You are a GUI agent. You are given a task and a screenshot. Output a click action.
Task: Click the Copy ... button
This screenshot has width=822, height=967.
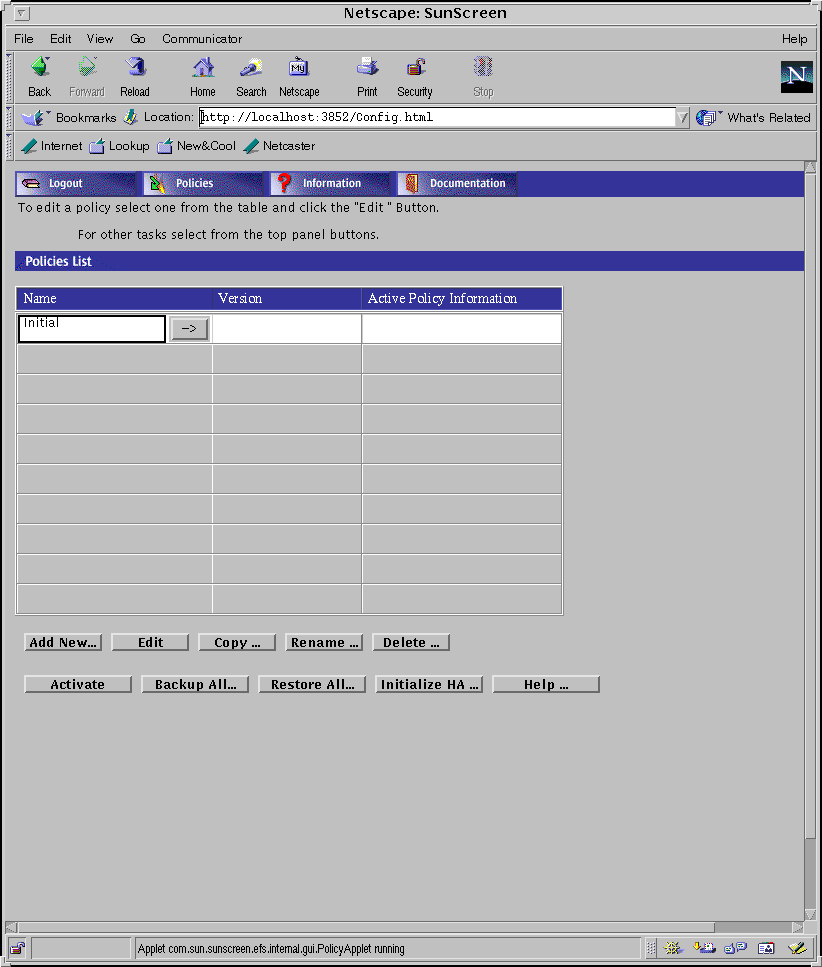pyautogui.click(x=237, y=642)
